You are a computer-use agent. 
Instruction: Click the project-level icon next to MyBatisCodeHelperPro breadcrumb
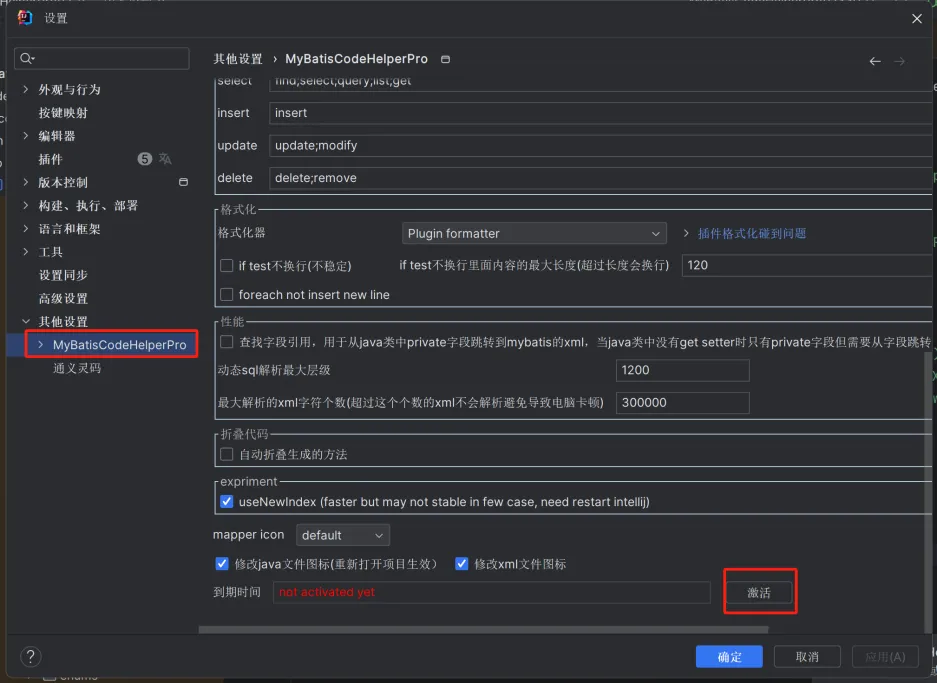coord(445,59)
